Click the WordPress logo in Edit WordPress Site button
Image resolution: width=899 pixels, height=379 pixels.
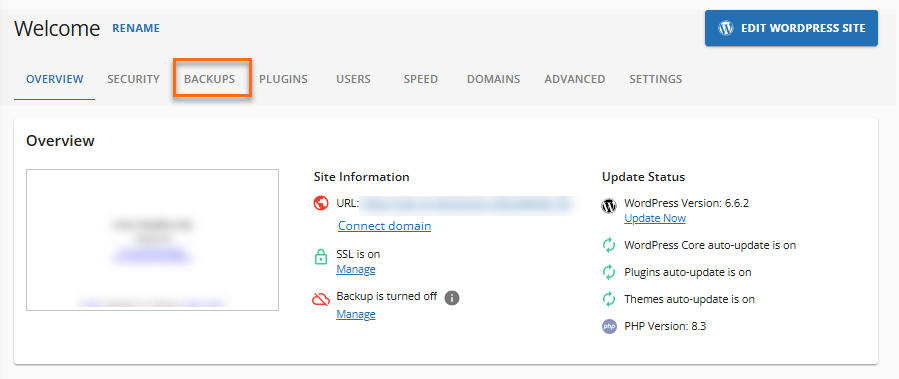[x=726, y=28]
